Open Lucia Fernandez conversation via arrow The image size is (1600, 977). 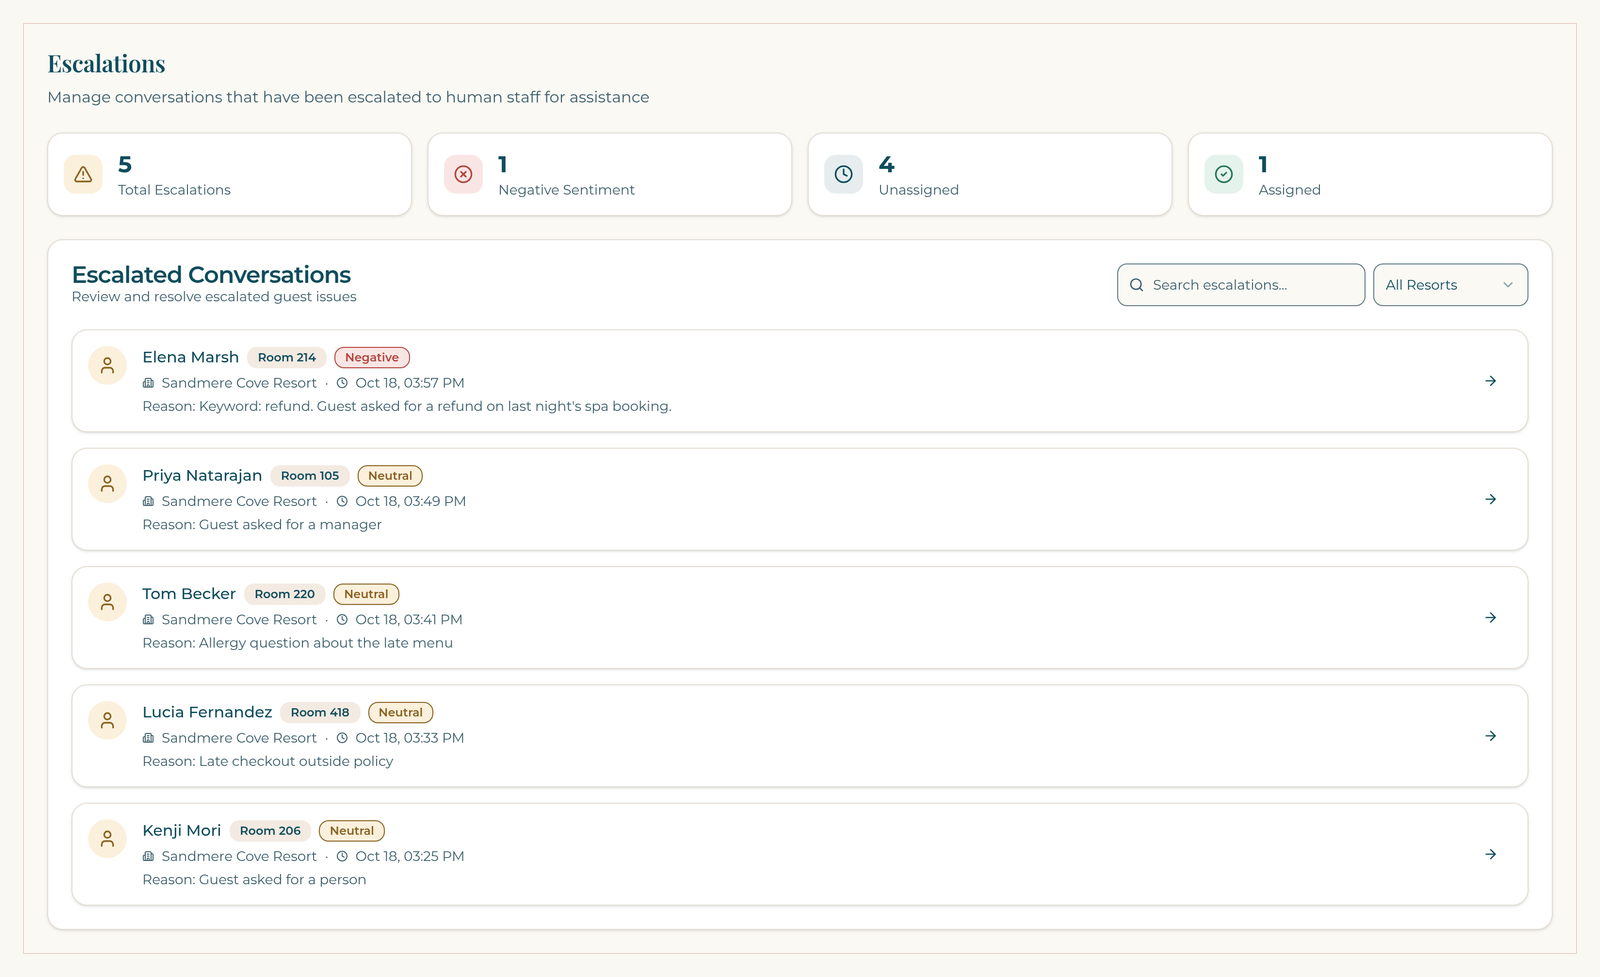[x=1490, y=736]
